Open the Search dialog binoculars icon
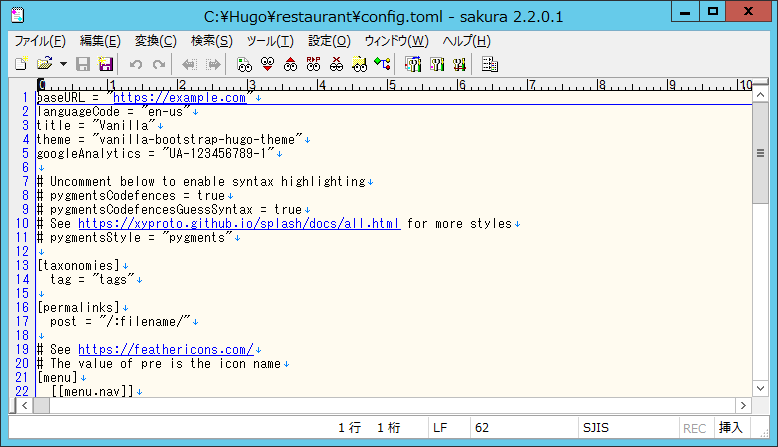 click(x=244, y=64)
